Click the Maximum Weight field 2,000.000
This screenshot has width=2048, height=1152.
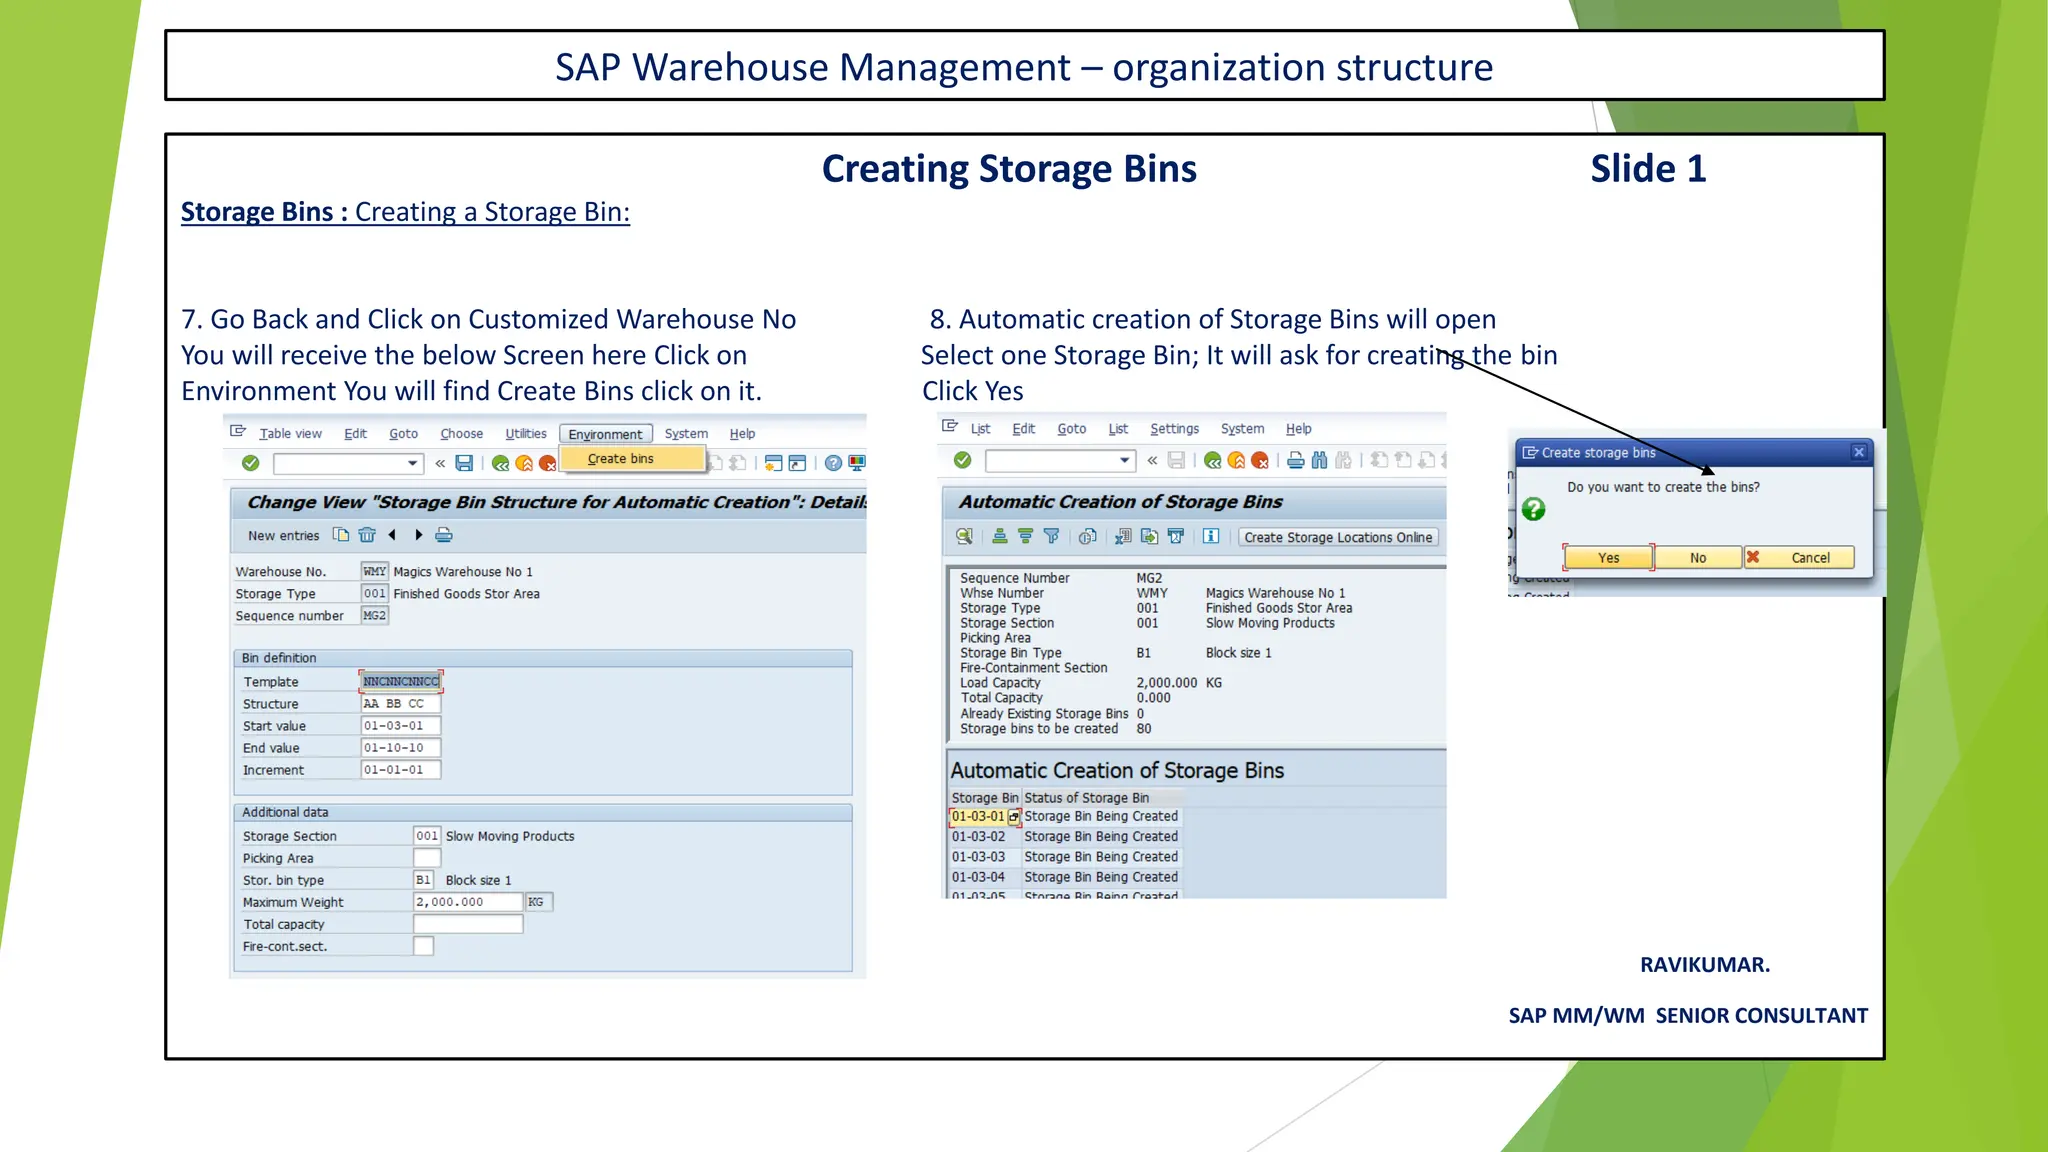tap(468, 902)
